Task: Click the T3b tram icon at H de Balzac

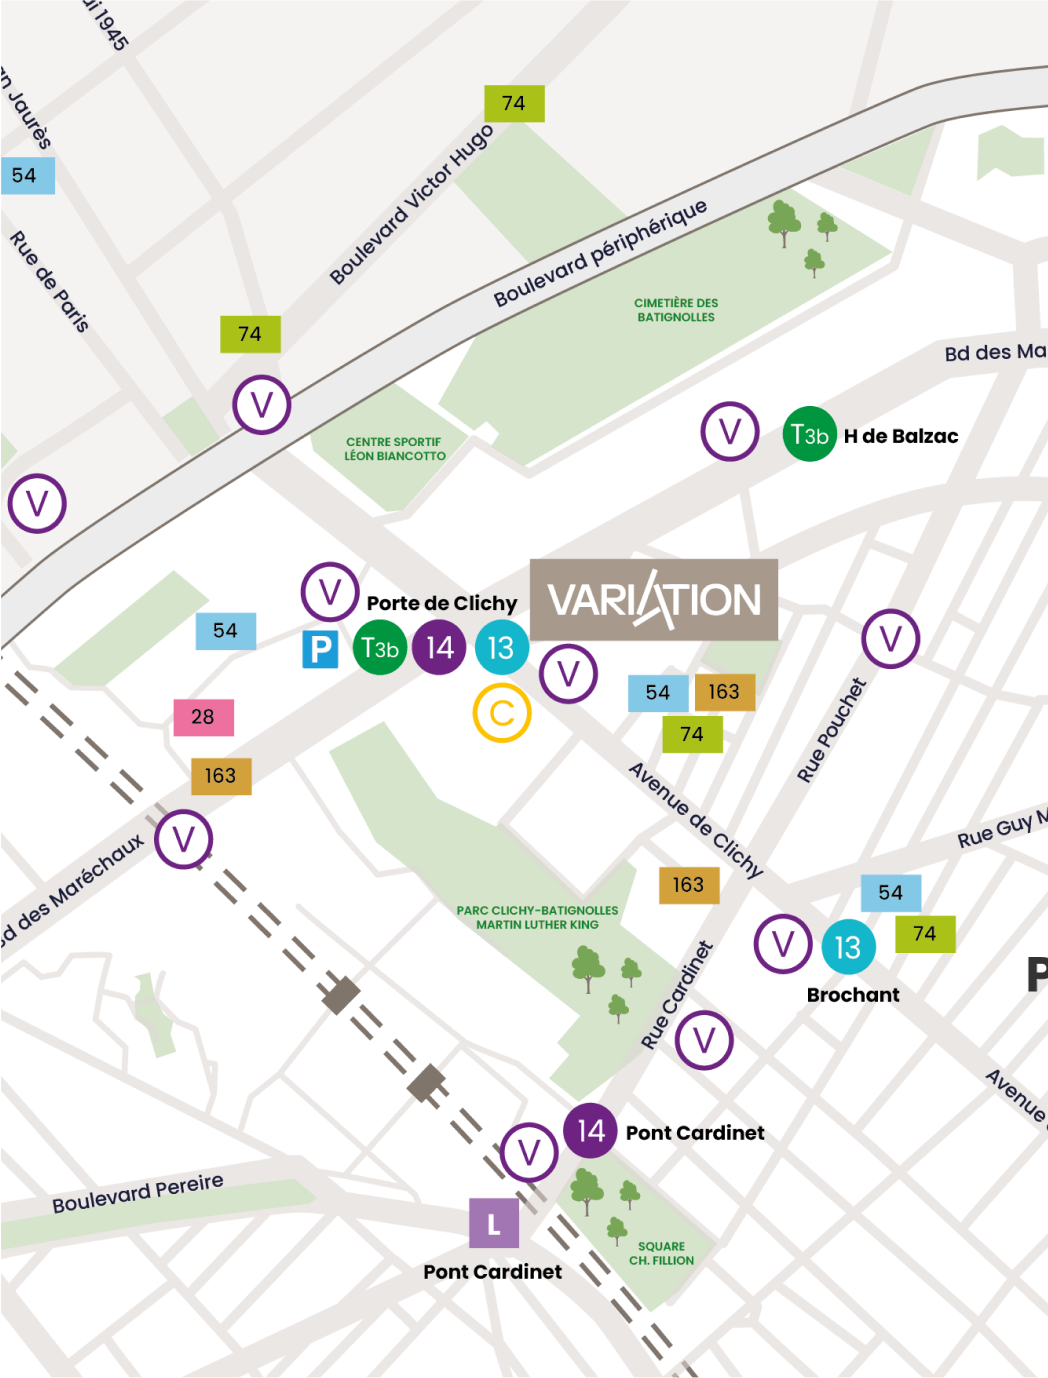Action: (809, 434)
